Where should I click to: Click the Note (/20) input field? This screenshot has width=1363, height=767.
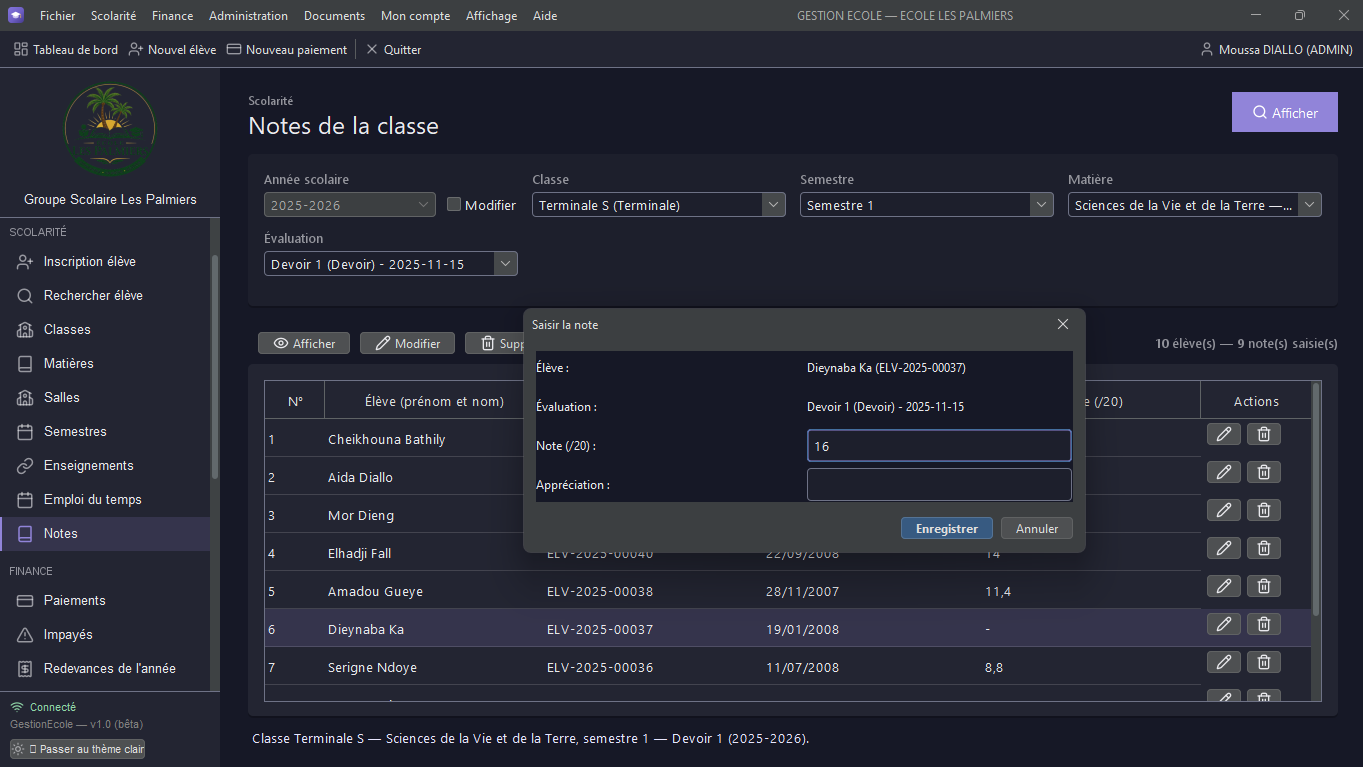tap(939, 446)
